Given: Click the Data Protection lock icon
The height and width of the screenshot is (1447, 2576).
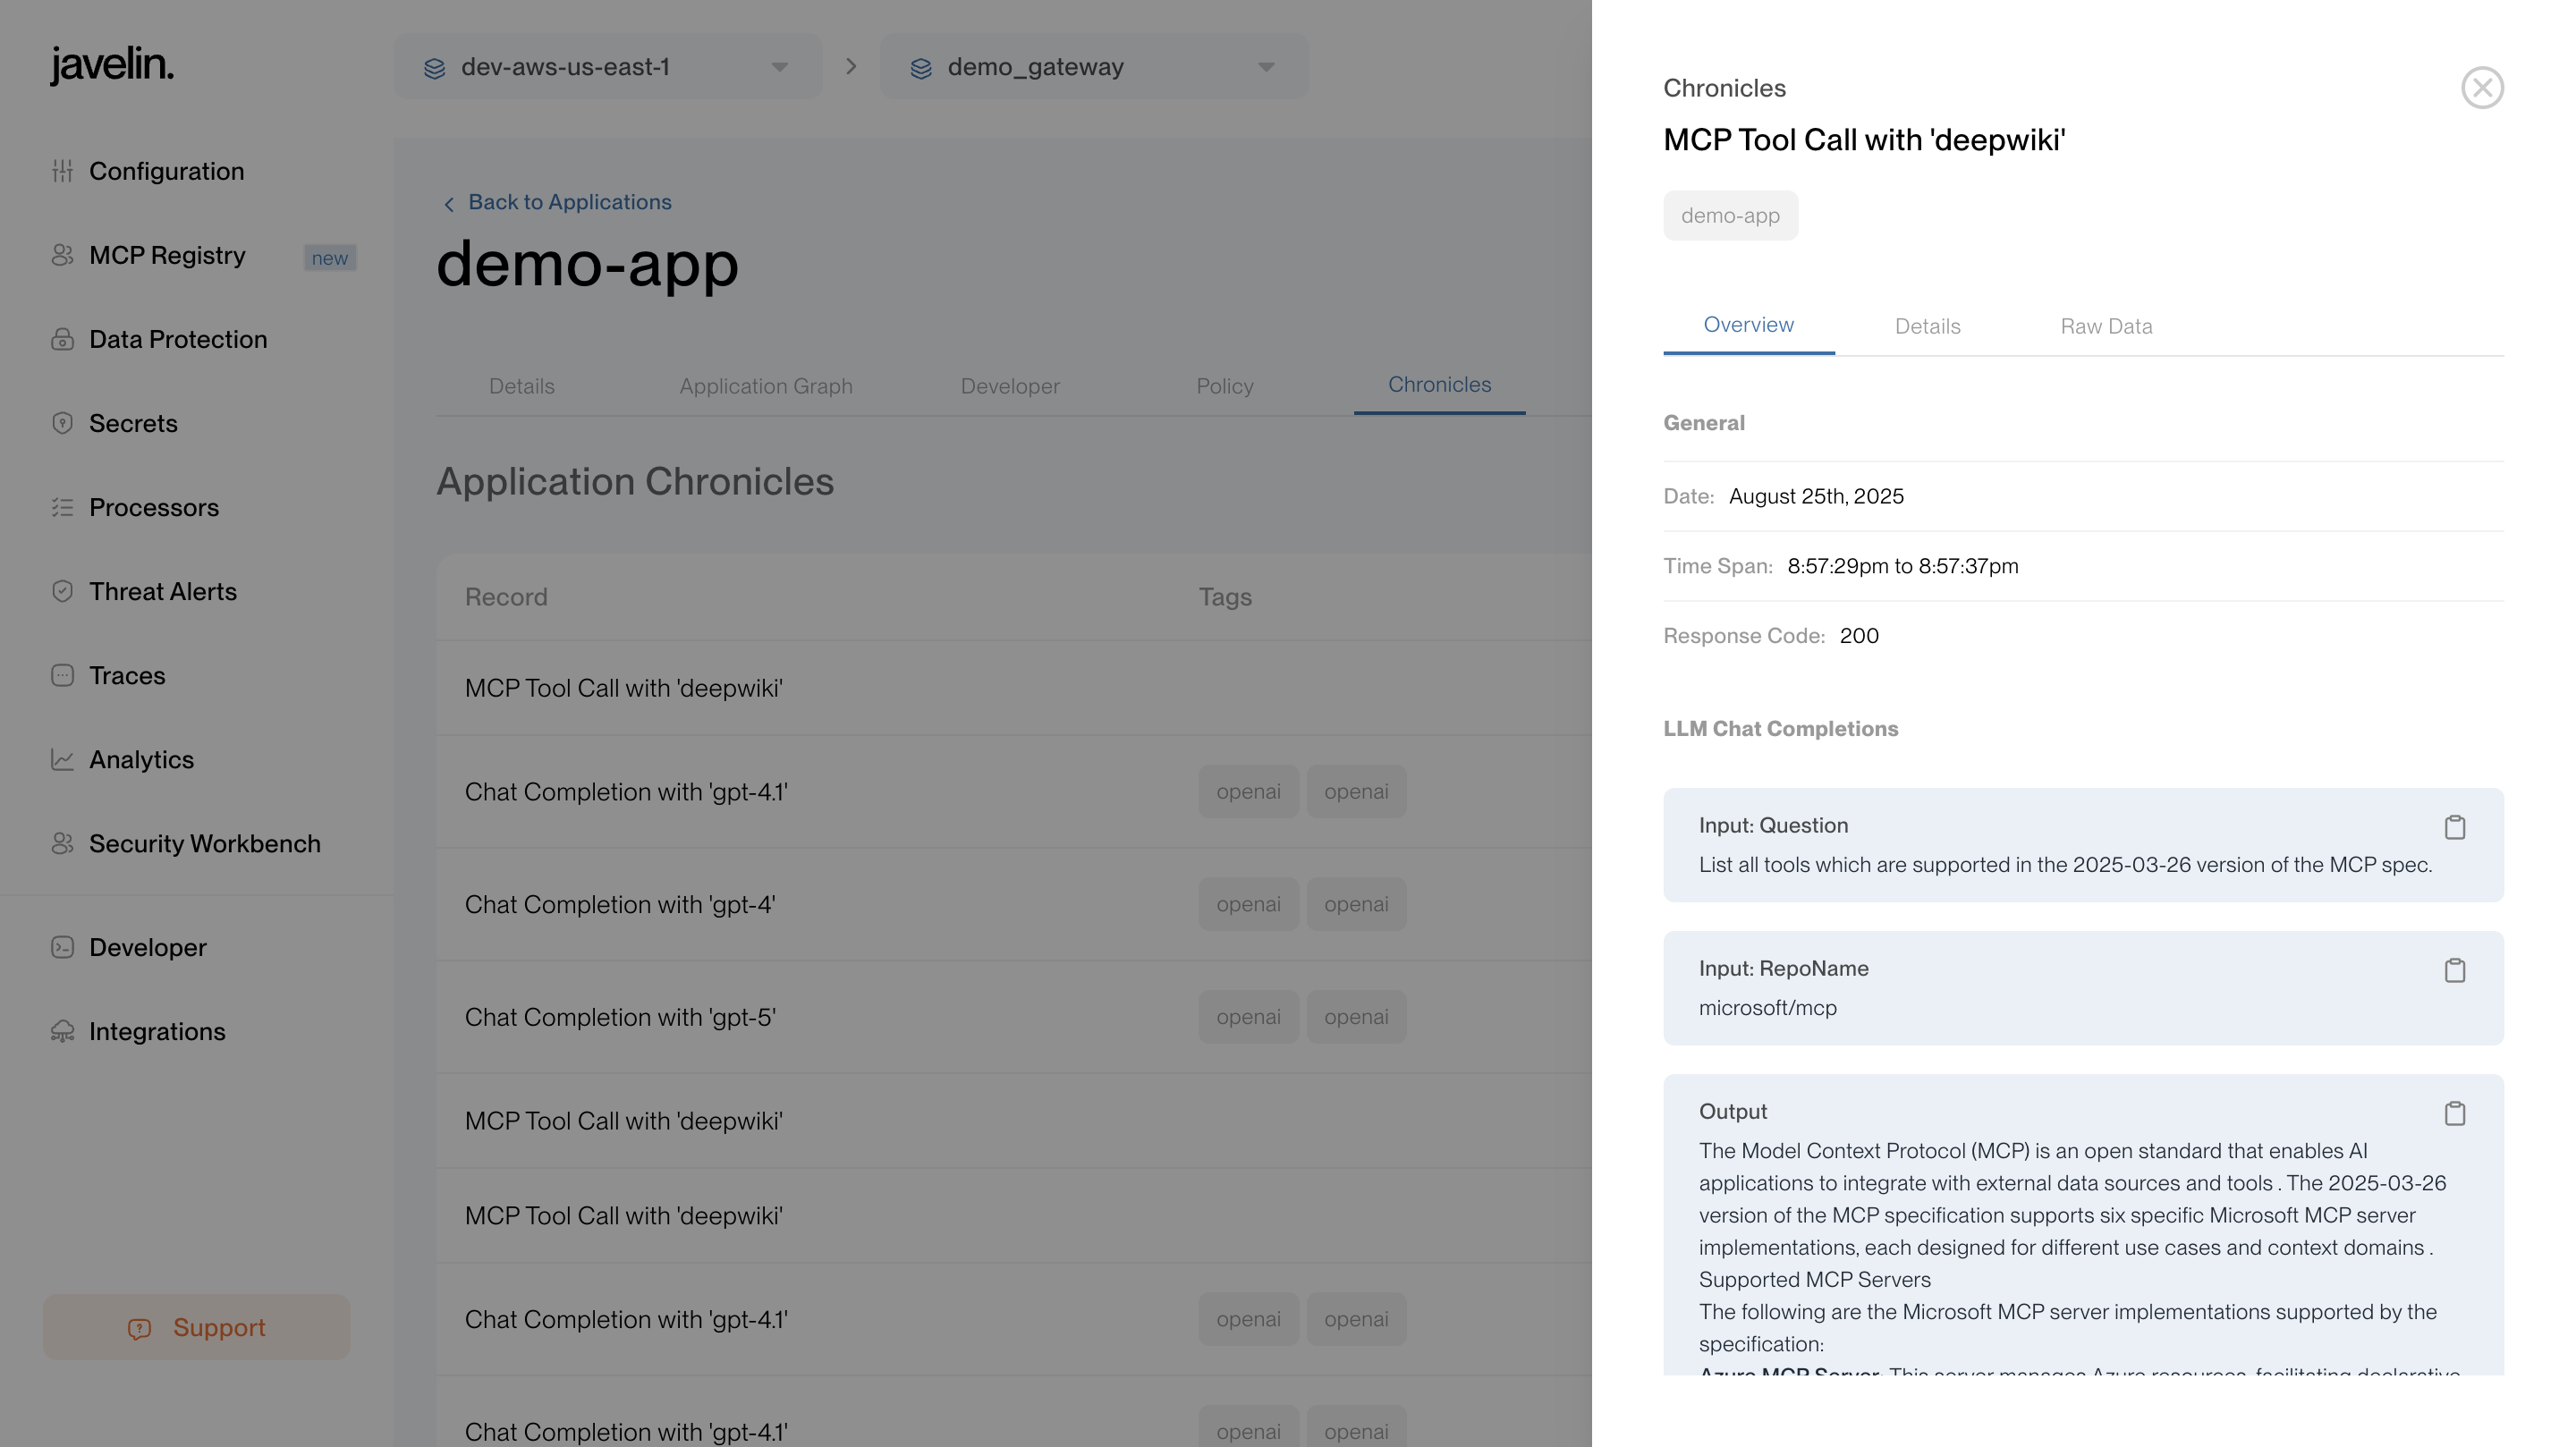Looking at the screenshot, I should [x=62, y=339].
